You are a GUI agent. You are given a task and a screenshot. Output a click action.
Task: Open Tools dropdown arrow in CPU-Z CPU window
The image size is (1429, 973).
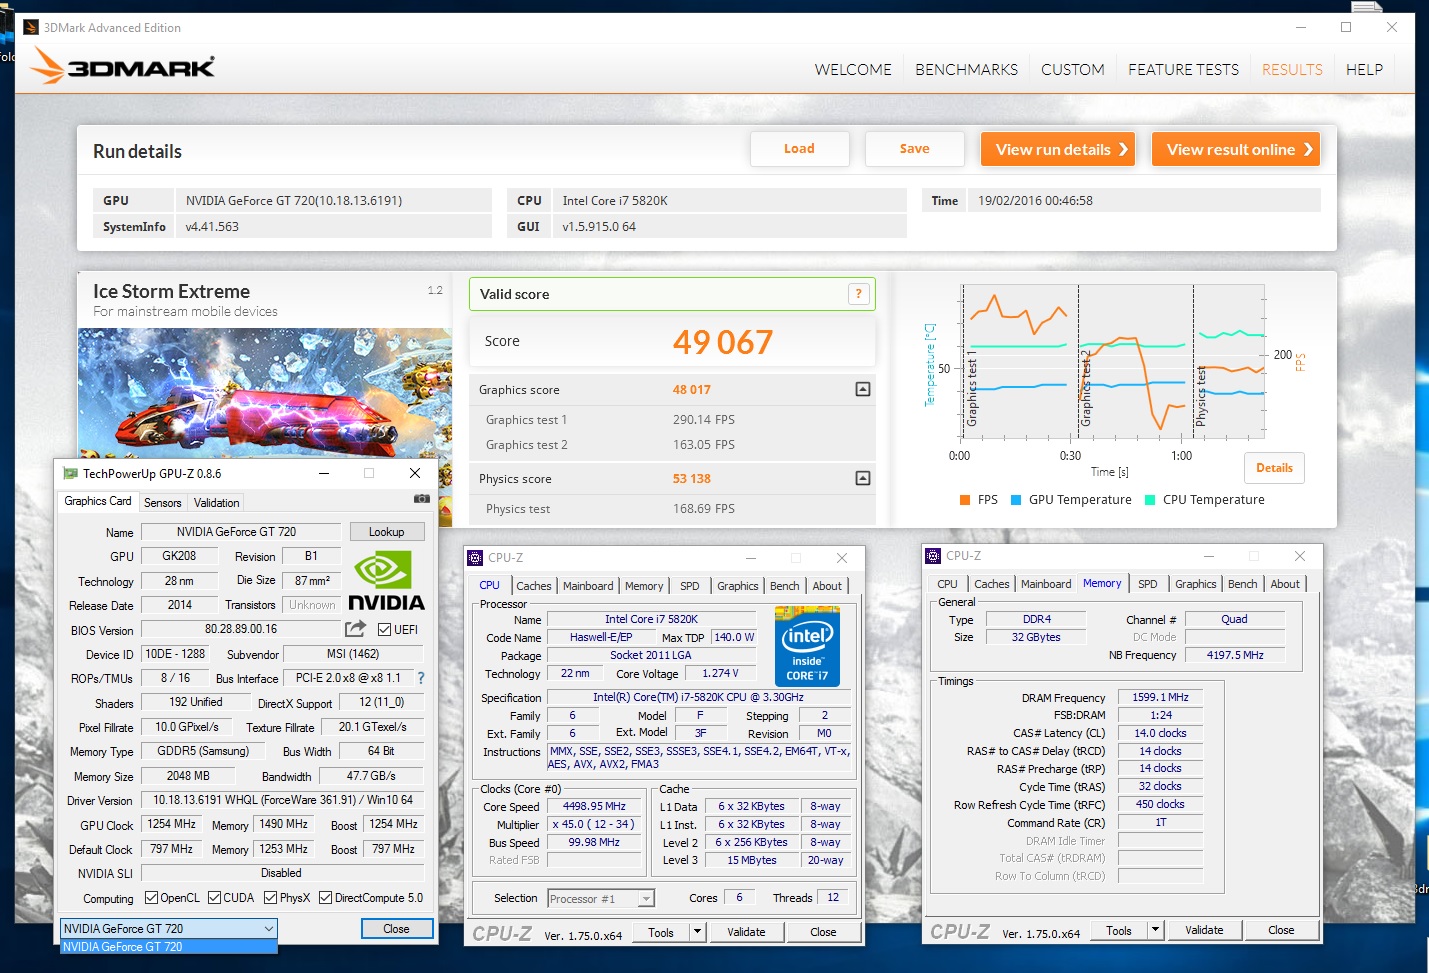[699, 932]
